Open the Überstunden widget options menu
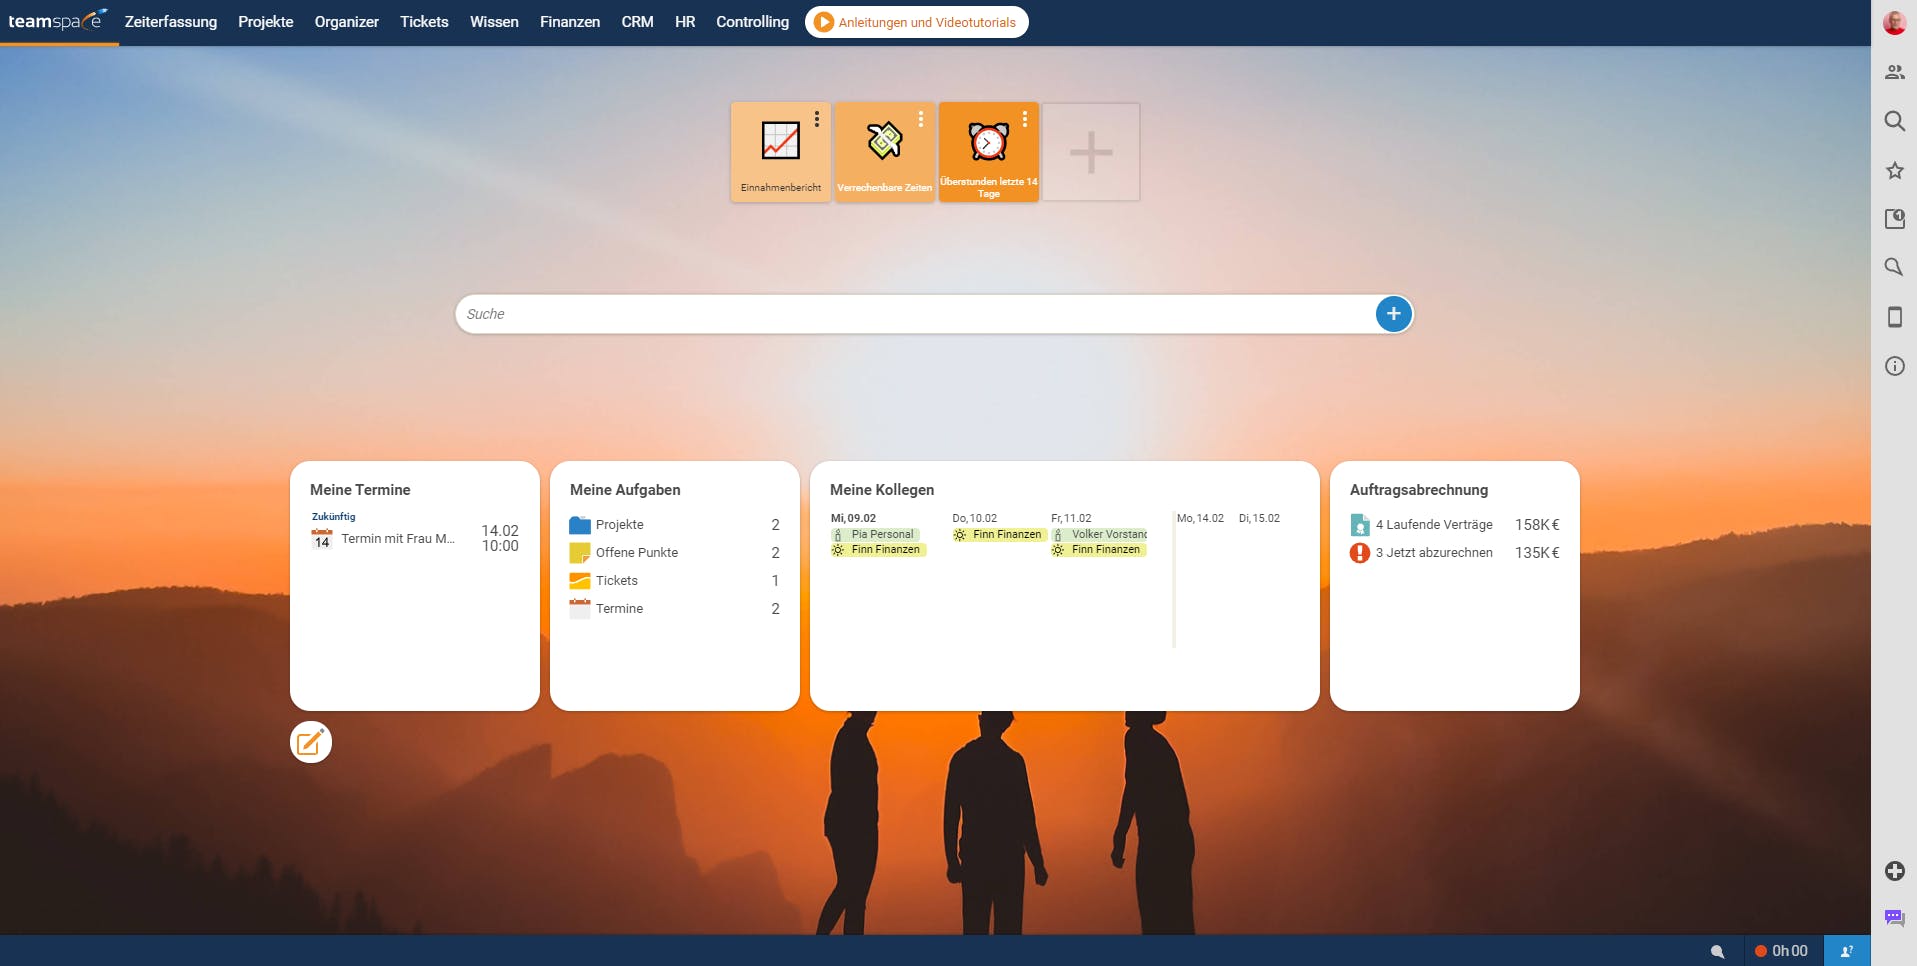1917x966 pixels. 1025,117
